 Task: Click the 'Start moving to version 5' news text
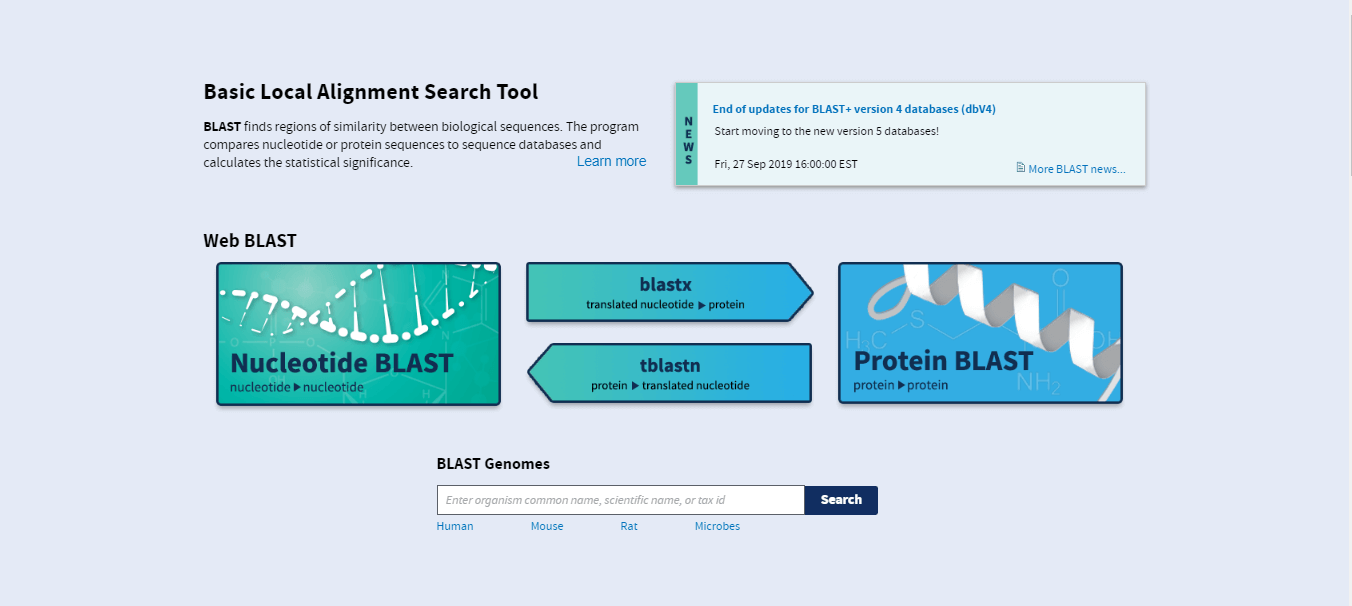pos(827,131)
